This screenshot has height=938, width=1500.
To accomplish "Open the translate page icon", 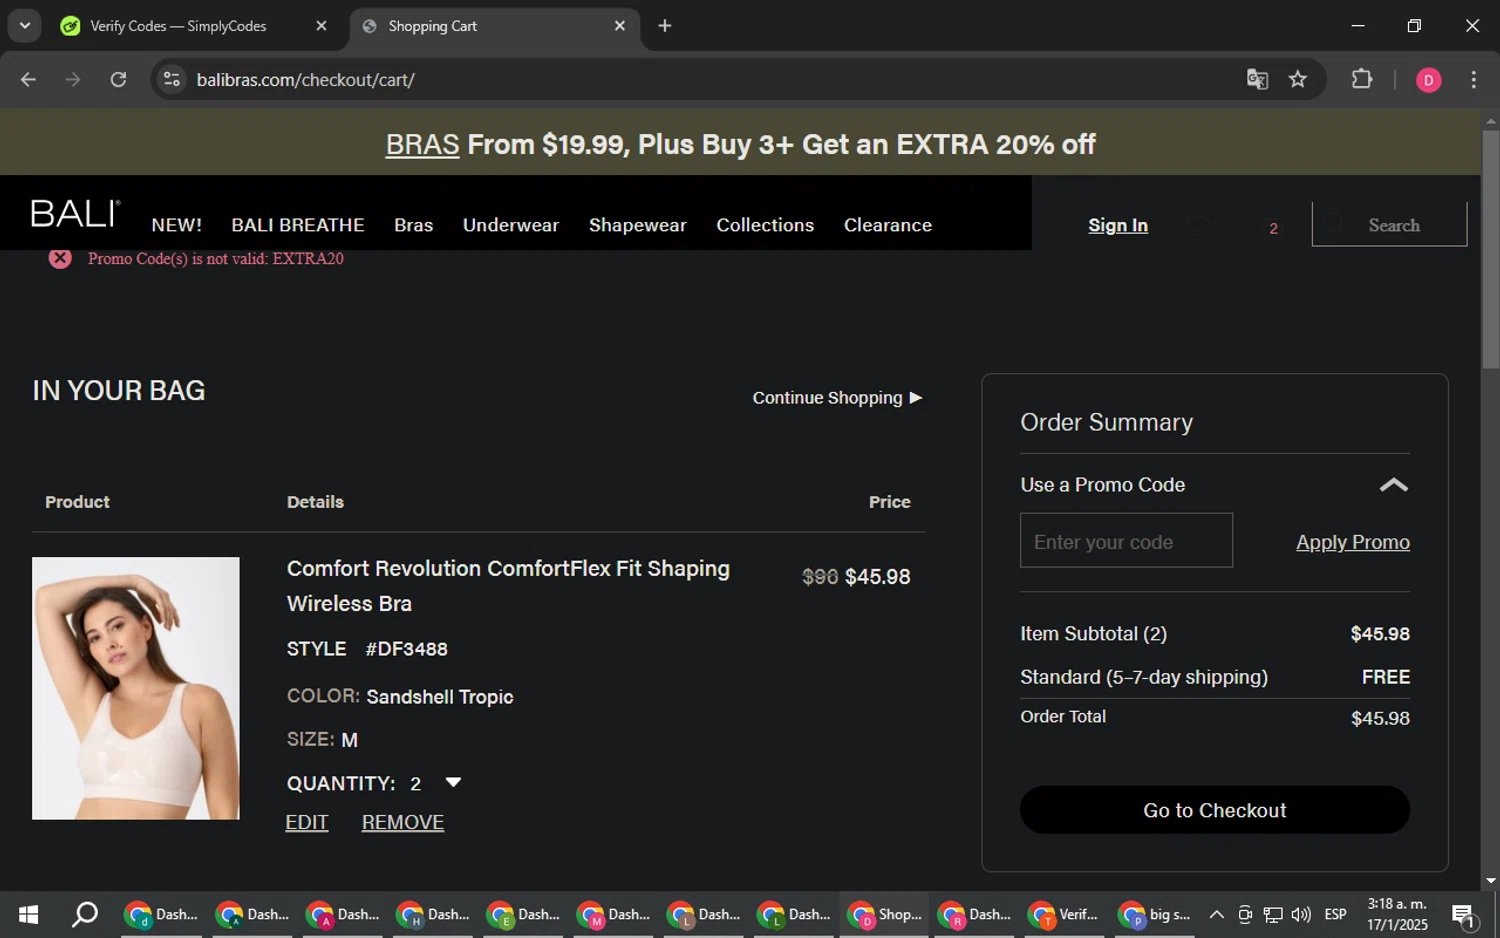I will pos(1257,80).
